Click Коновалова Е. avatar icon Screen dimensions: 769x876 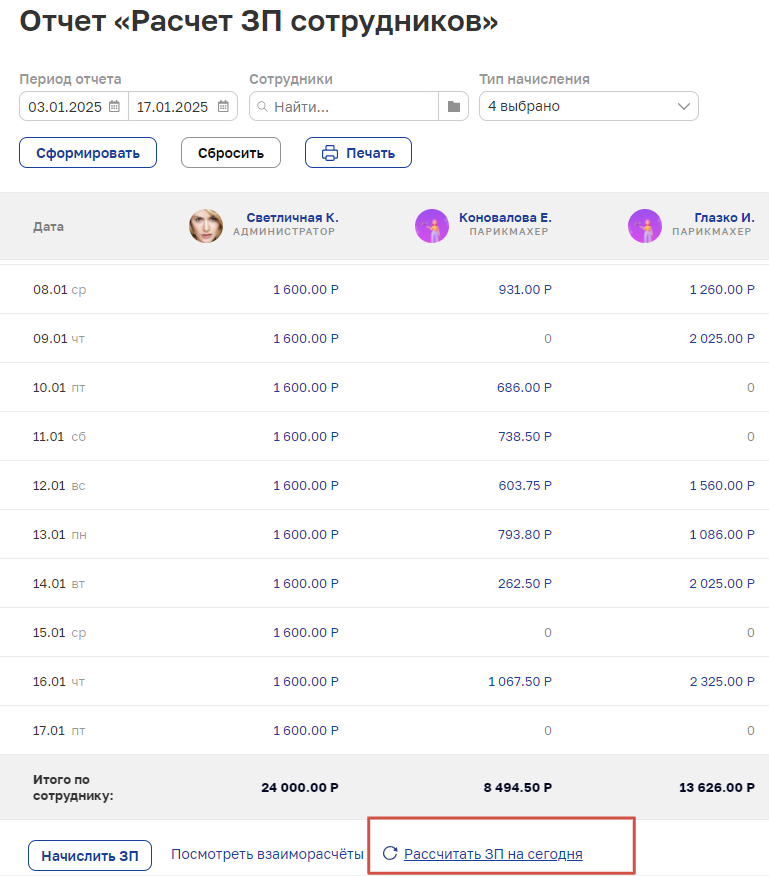coord(431,226)
